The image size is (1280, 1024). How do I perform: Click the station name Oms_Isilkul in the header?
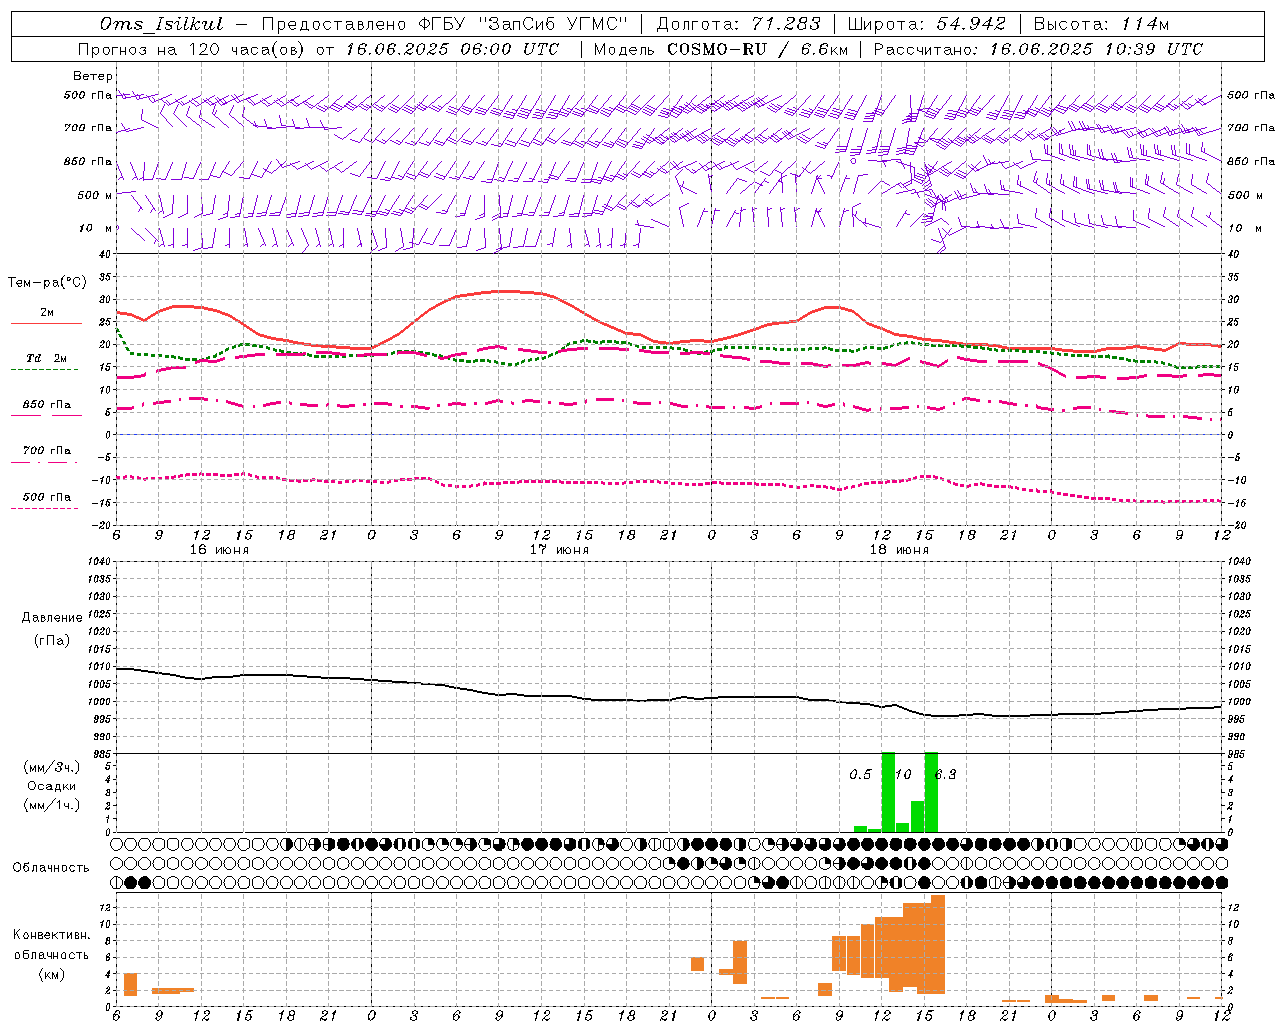161,24
